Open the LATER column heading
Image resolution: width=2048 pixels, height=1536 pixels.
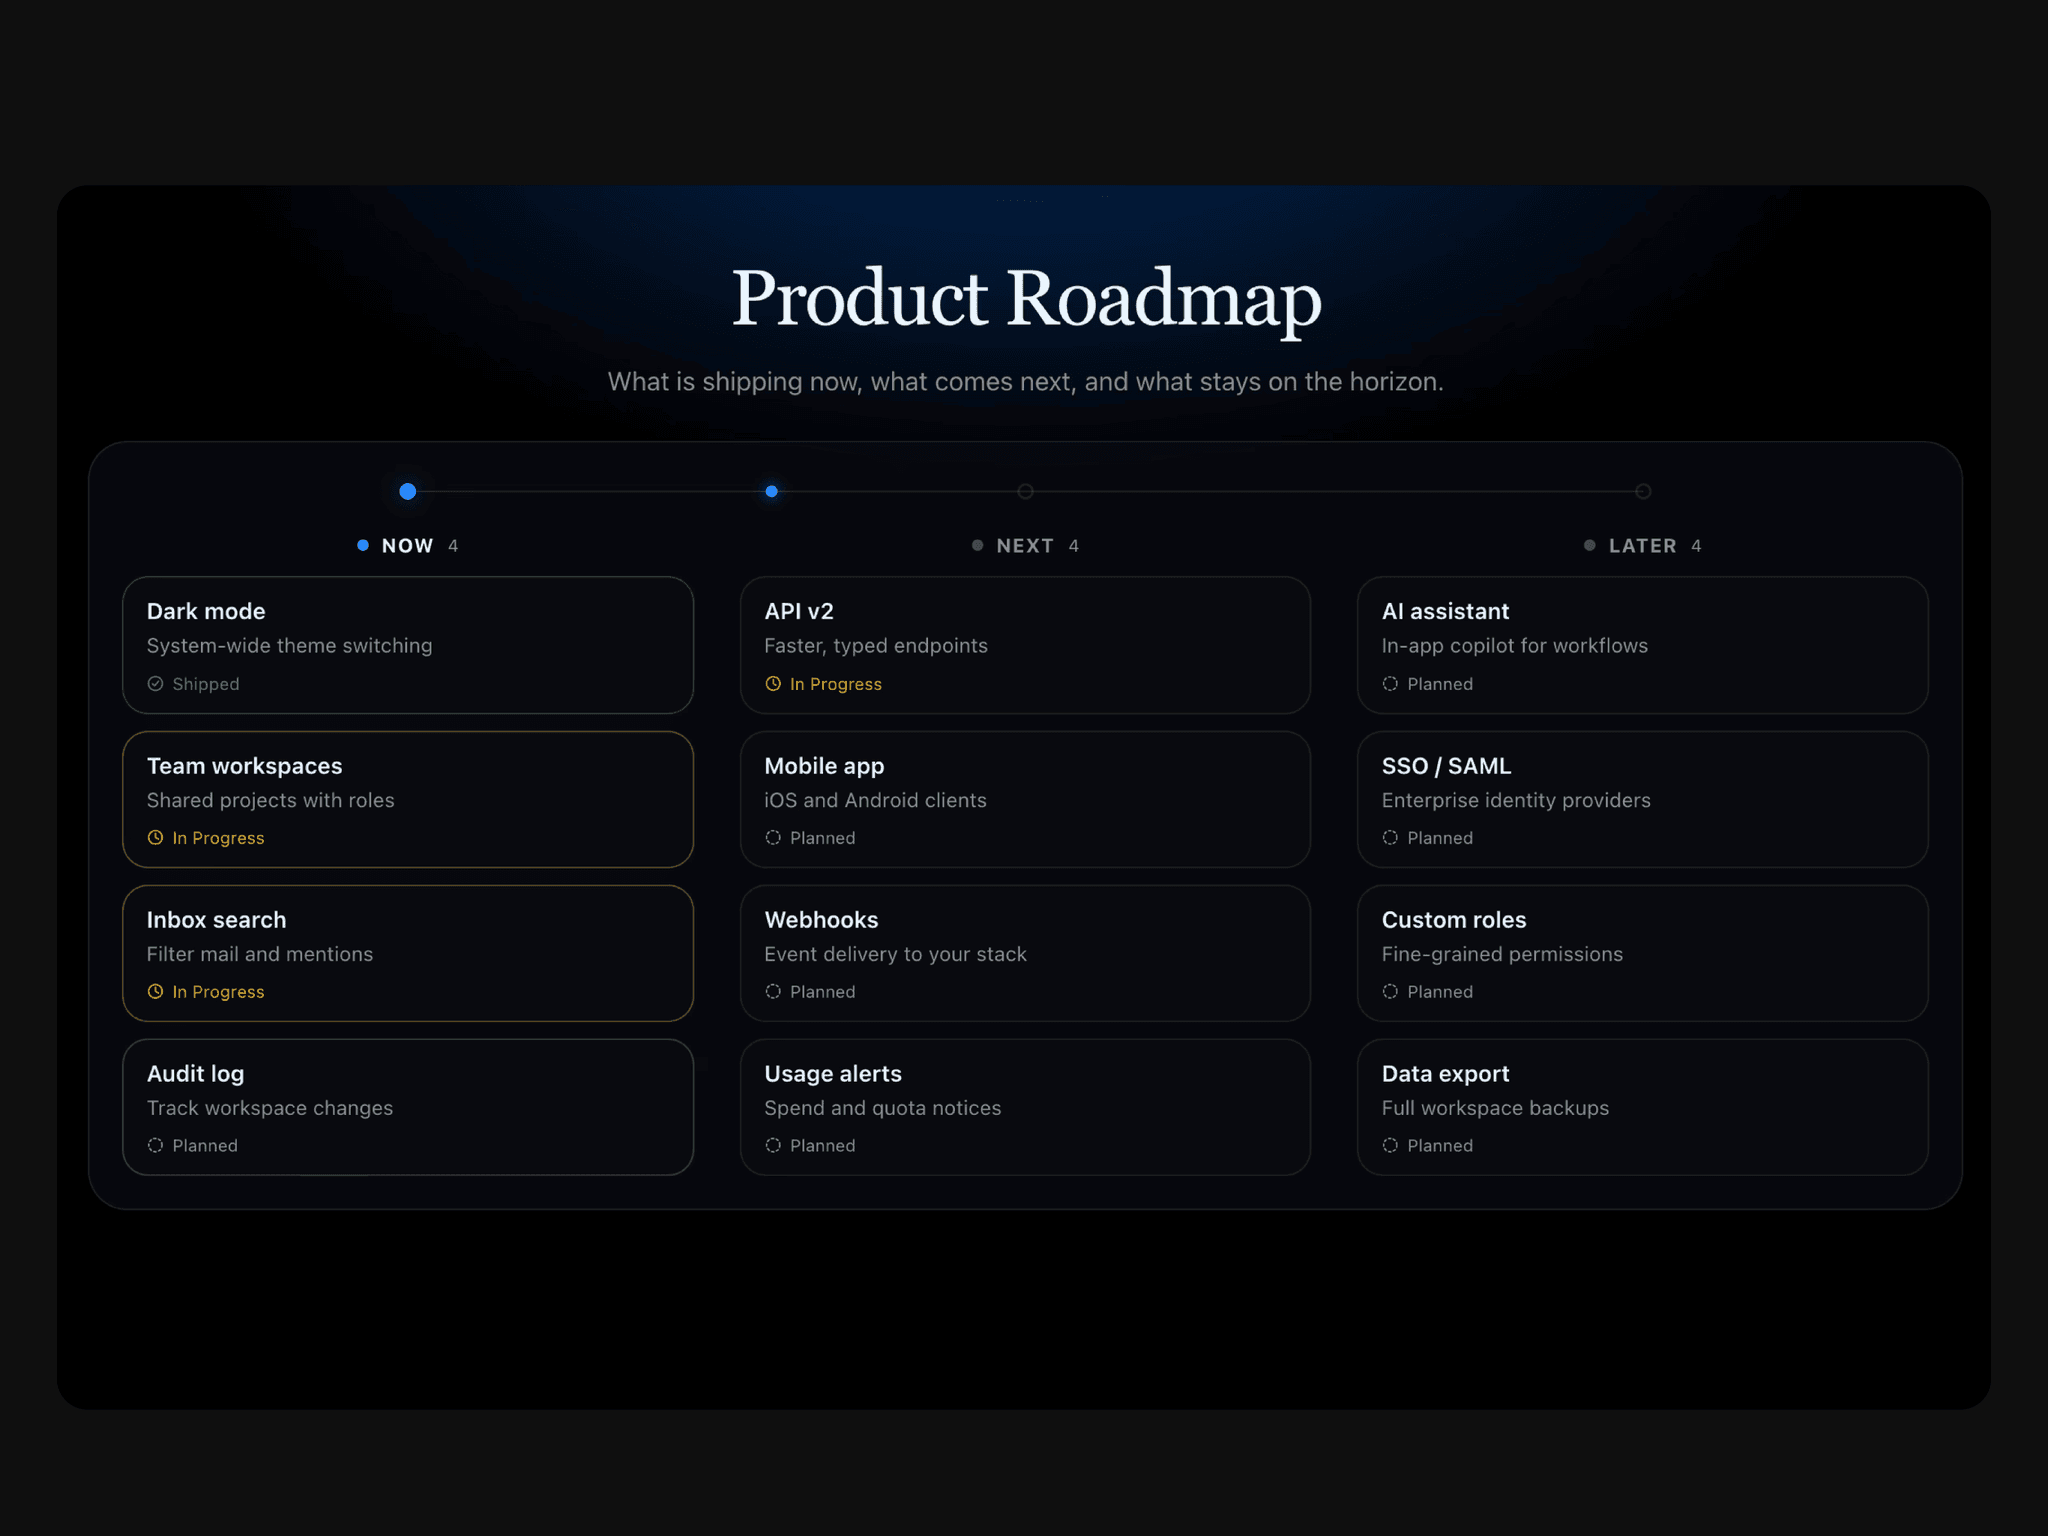coord(1643,546)
